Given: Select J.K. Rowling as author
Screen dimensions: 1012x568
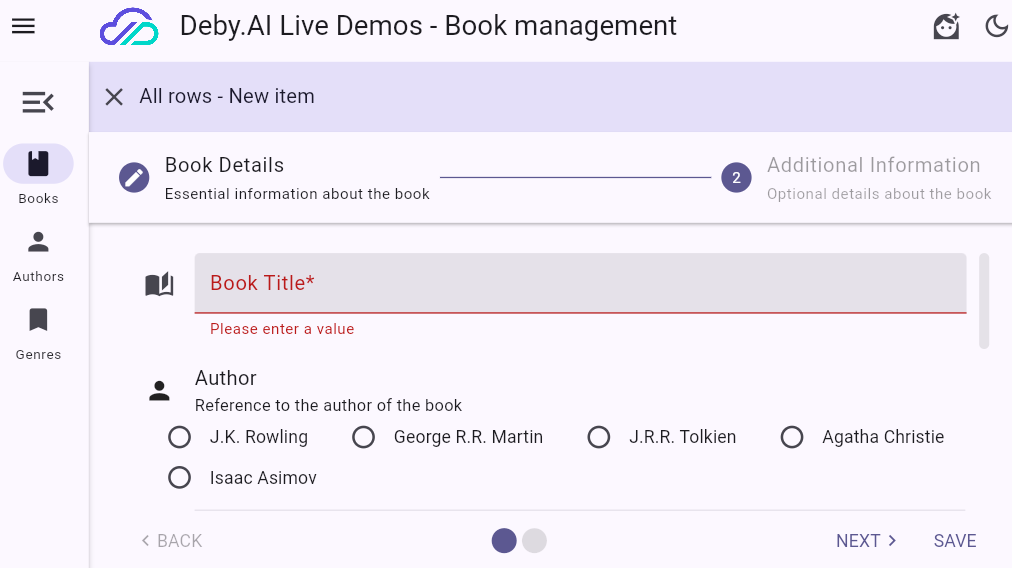Looking at the screenshot, I should (x=180, y=437).
